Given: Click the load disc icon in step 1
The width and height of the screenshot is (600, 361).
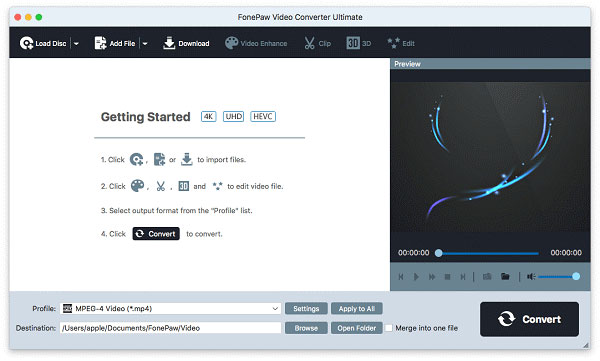Looking at the screenshot, I should coord(136,159).
